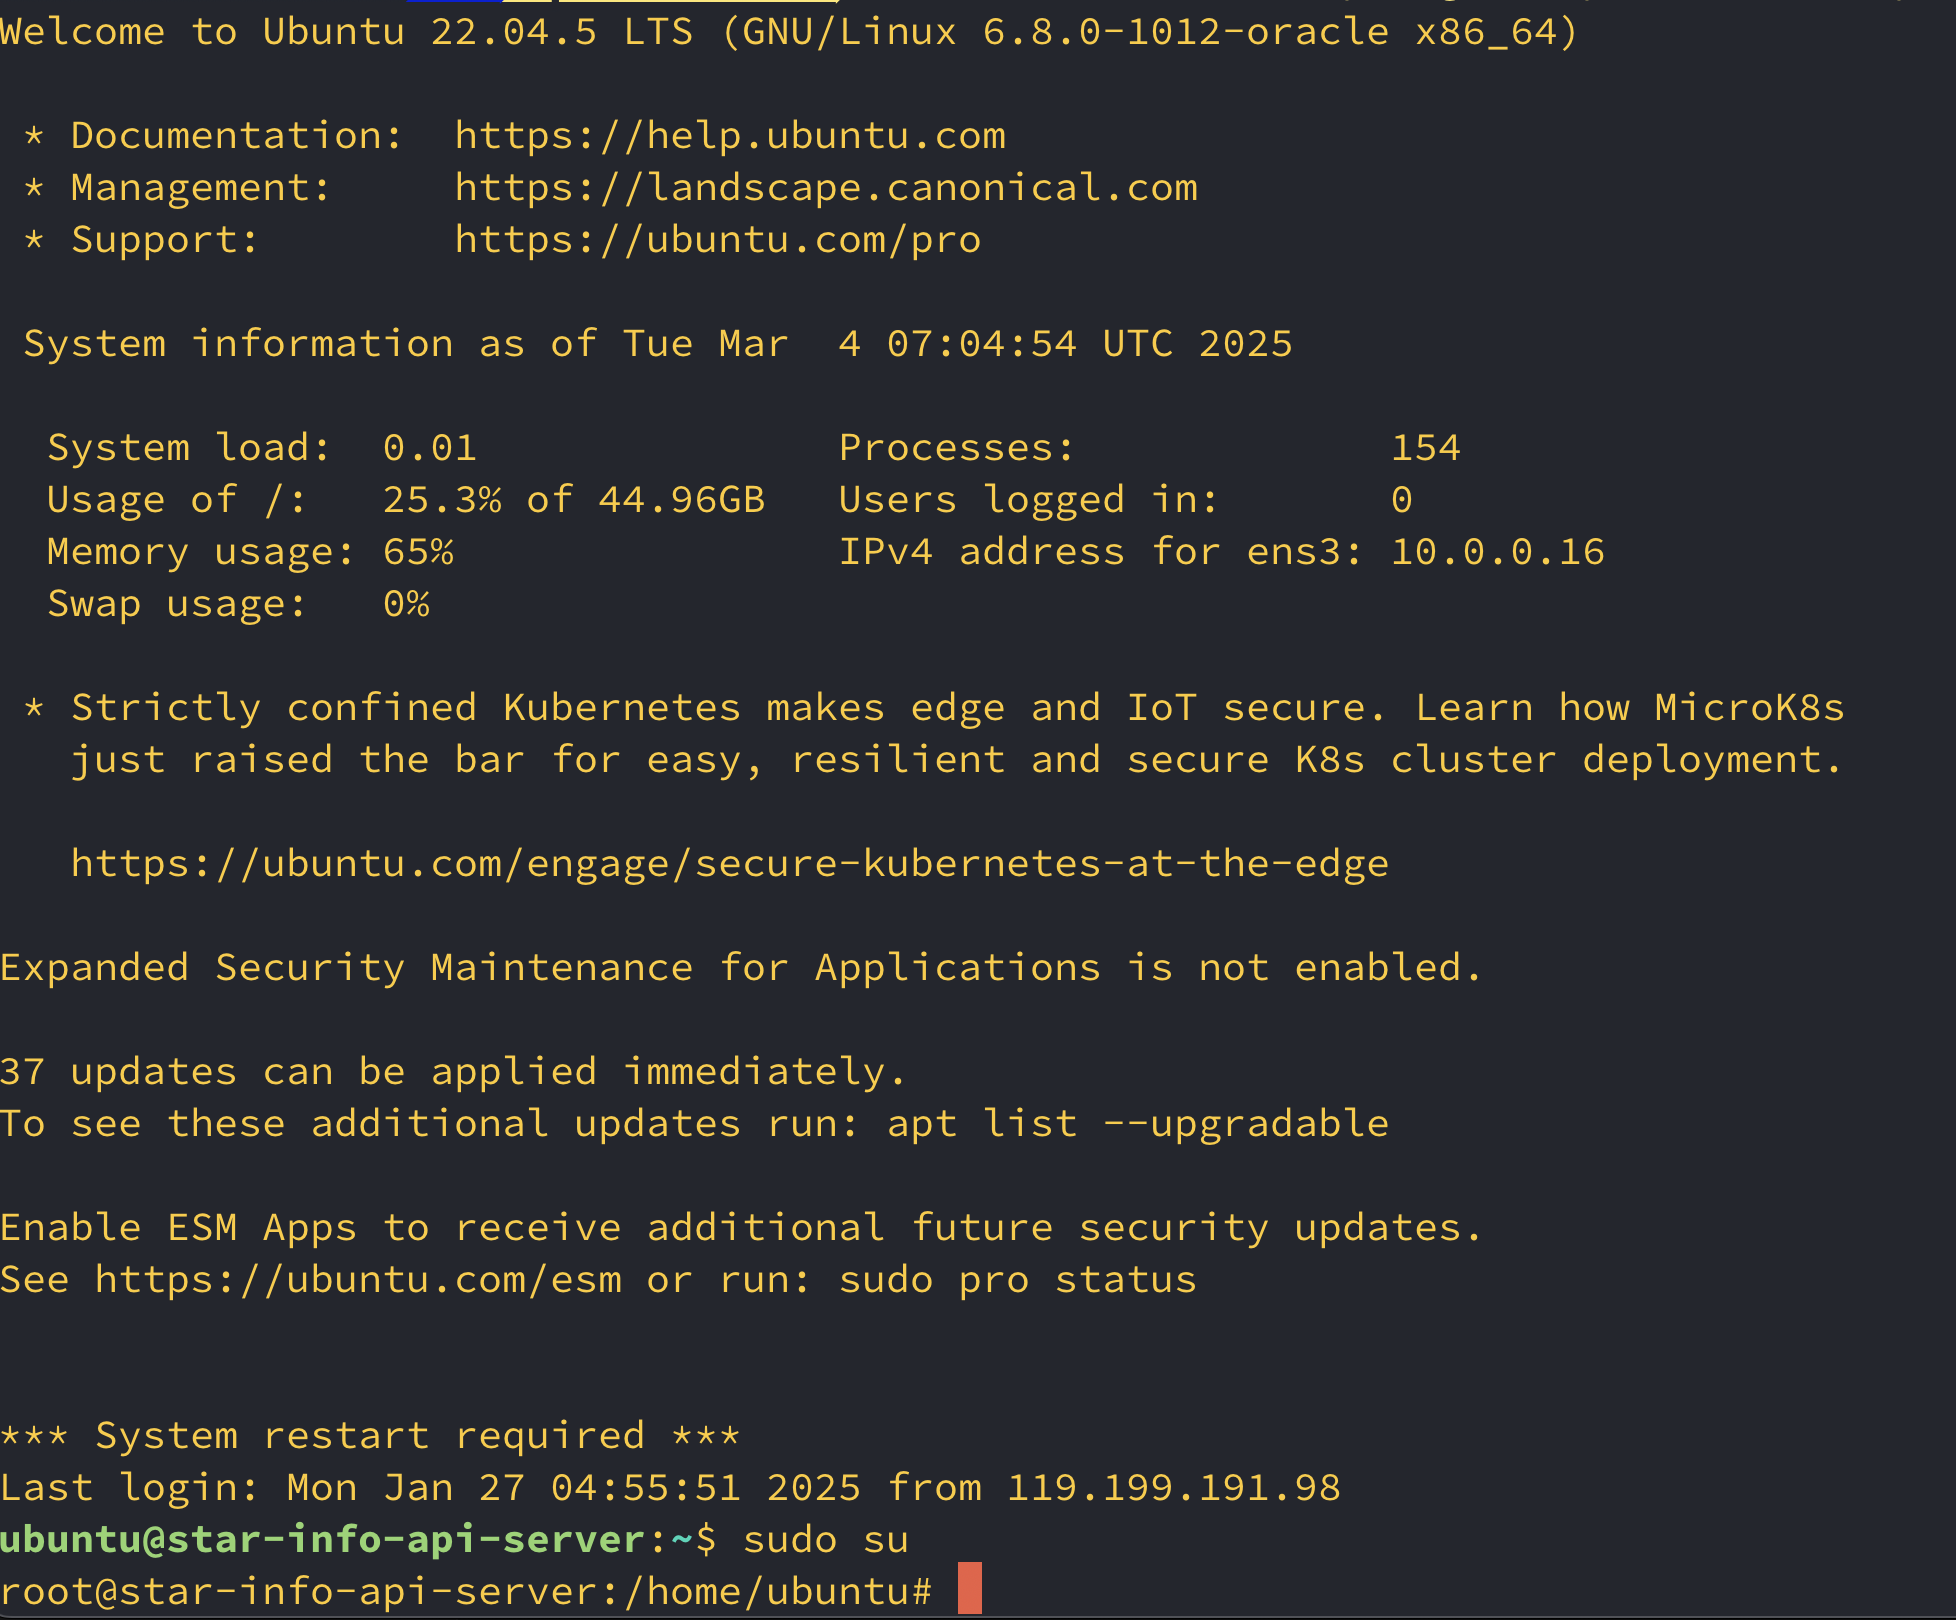Click the 'Welcome to Ubuntu 22.04.5 LTS' line
This screenshot has height=1620, width=1956.
[345, 32]
